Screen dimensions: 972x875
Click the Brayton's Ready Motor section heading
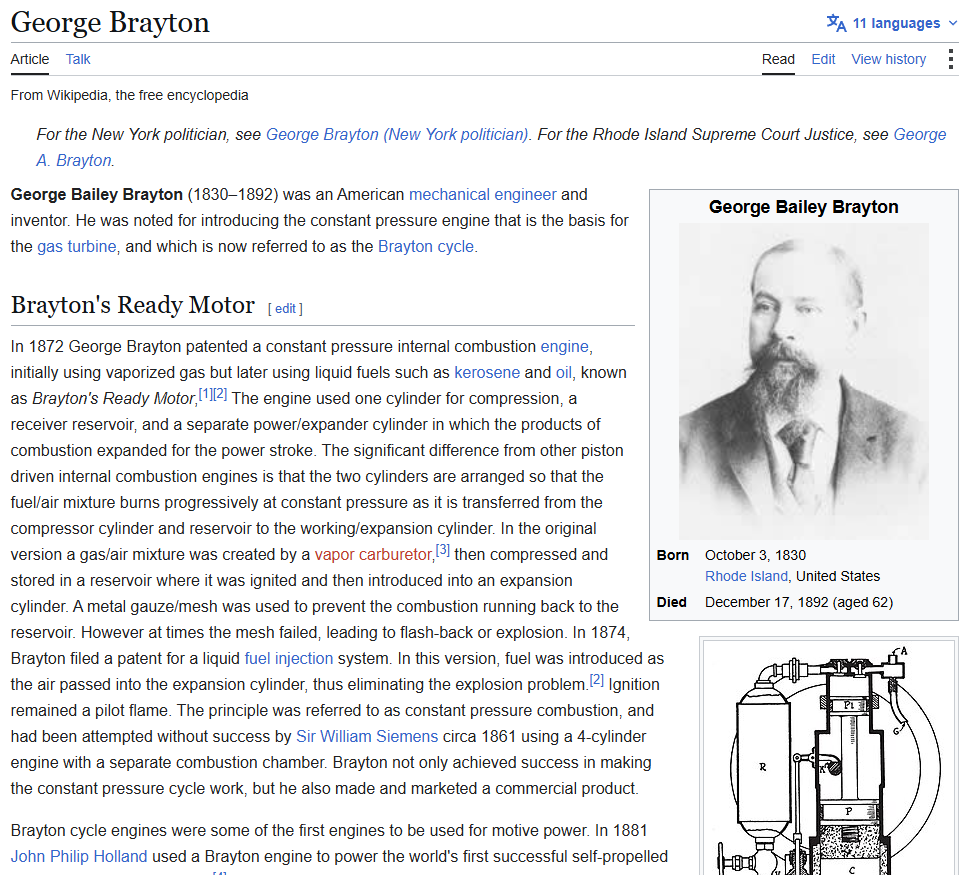pyautogui.click(x=133, y=306)
